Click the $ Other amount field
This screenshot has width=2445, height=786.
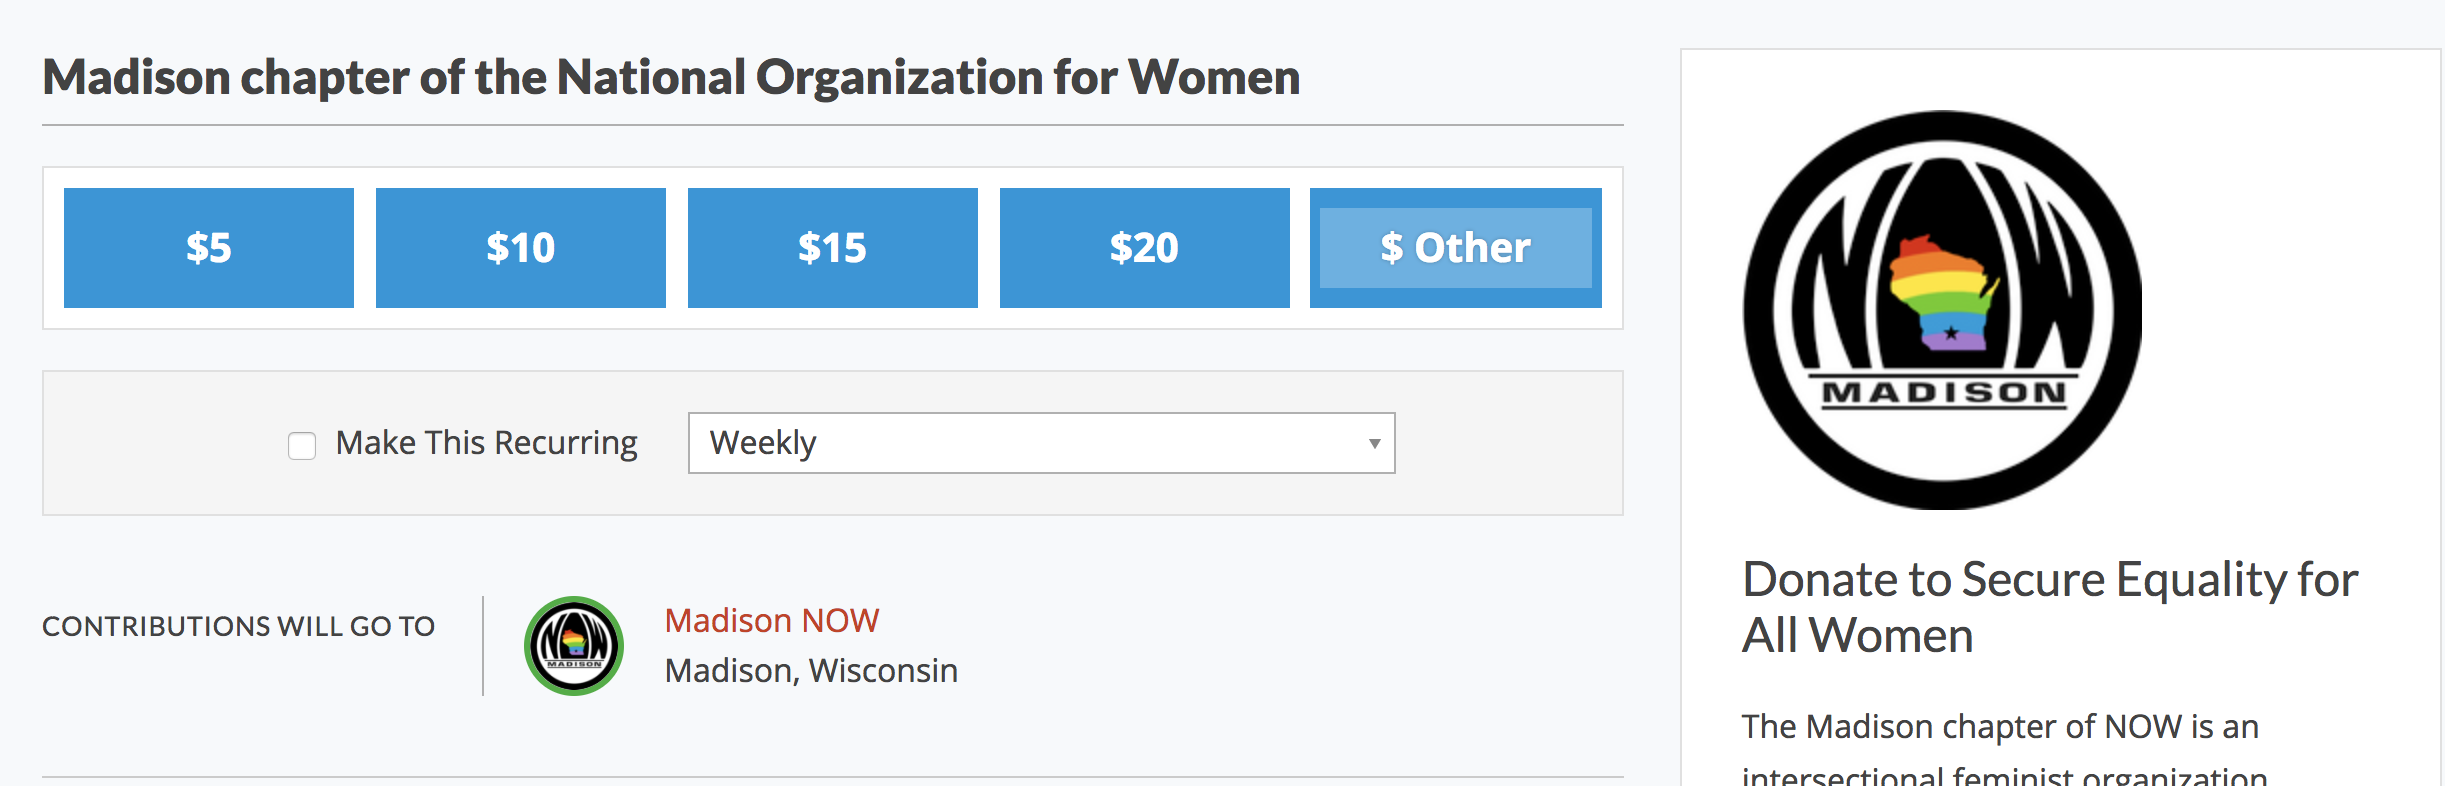click(x=1456, y=248)
